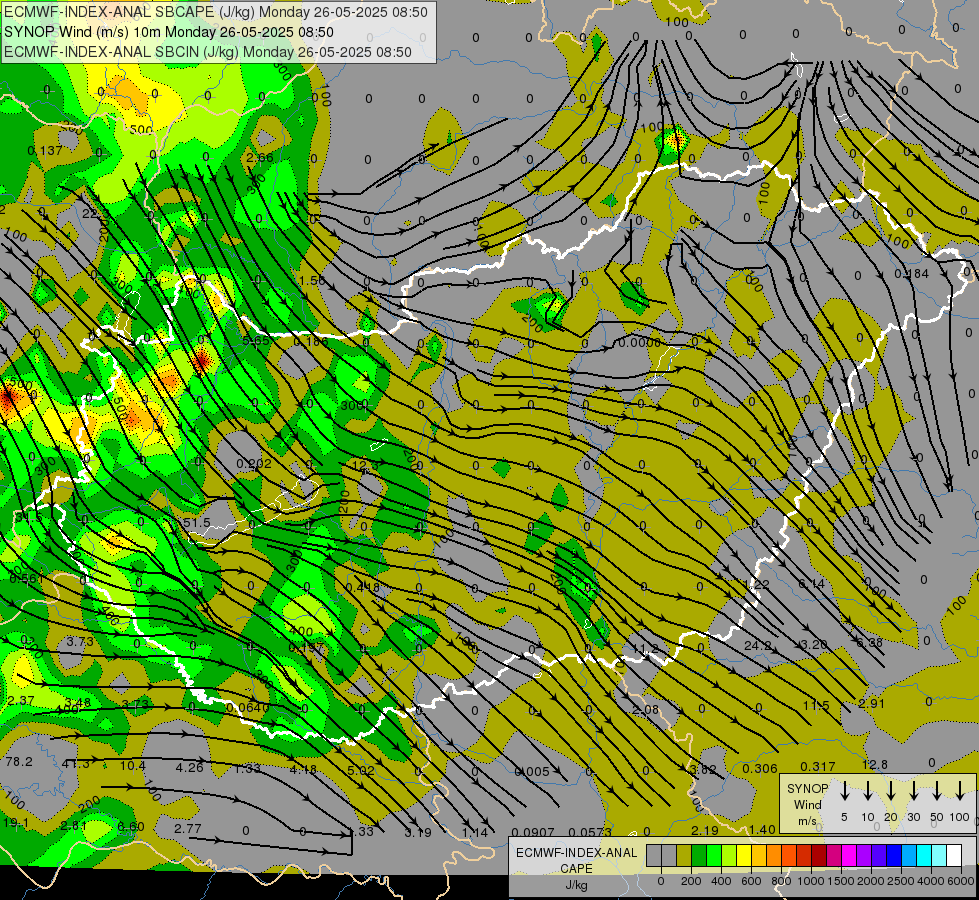Click map value '3.82'
This screenshot has width=979, height=900.
(703, 769)
